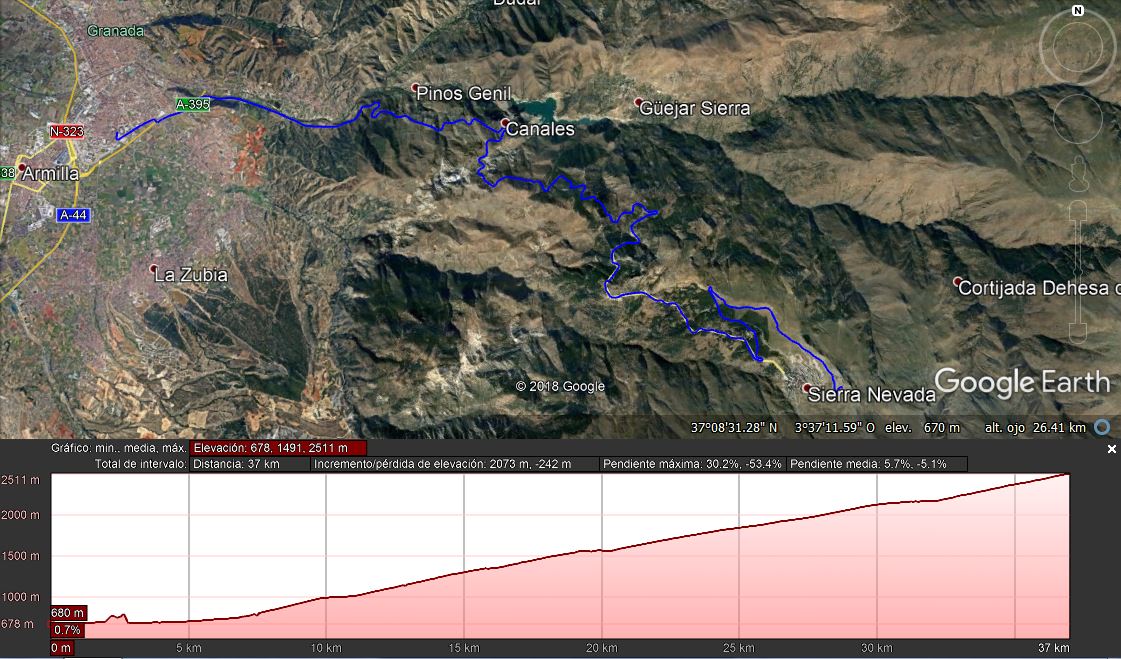
Task: Click the Pinos Genil label
Action: point(463,94)
